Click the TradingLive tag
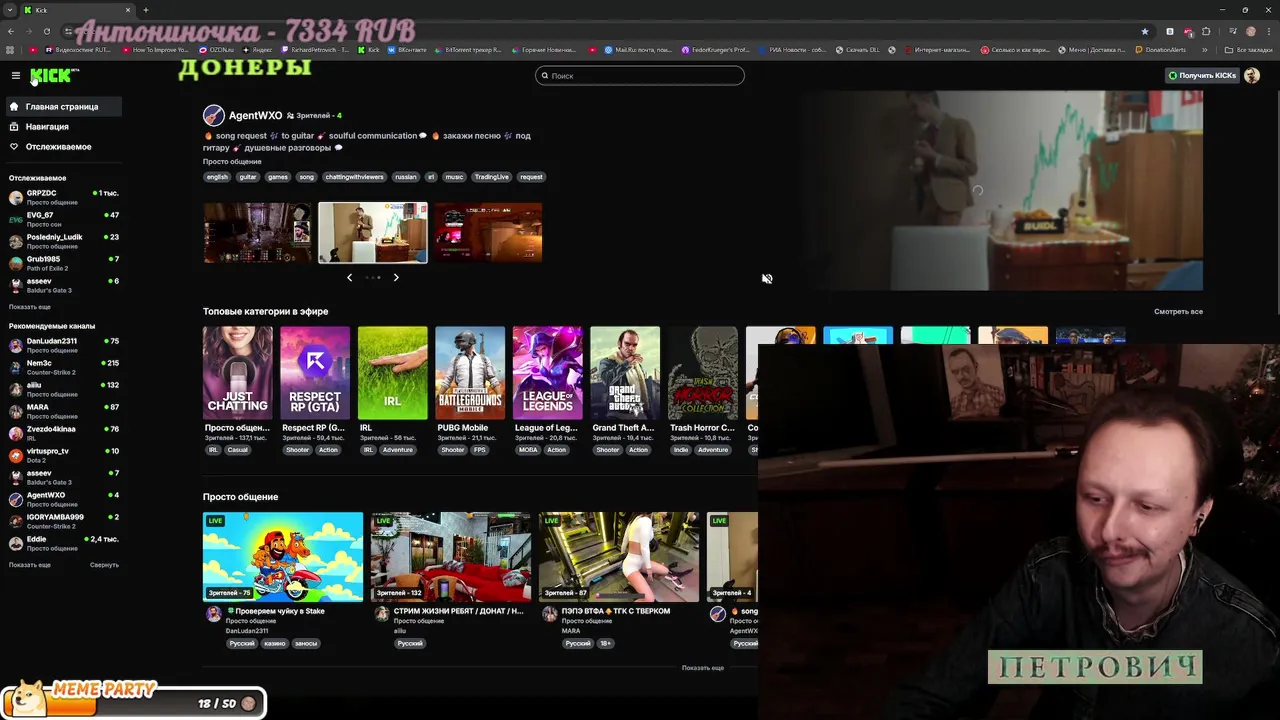 coord(491,177)
